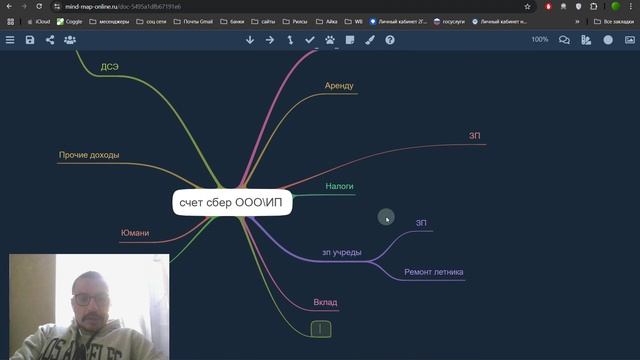Select the зп учреды node
This screenshot has width=640, height=360.
tap(342, 252)
